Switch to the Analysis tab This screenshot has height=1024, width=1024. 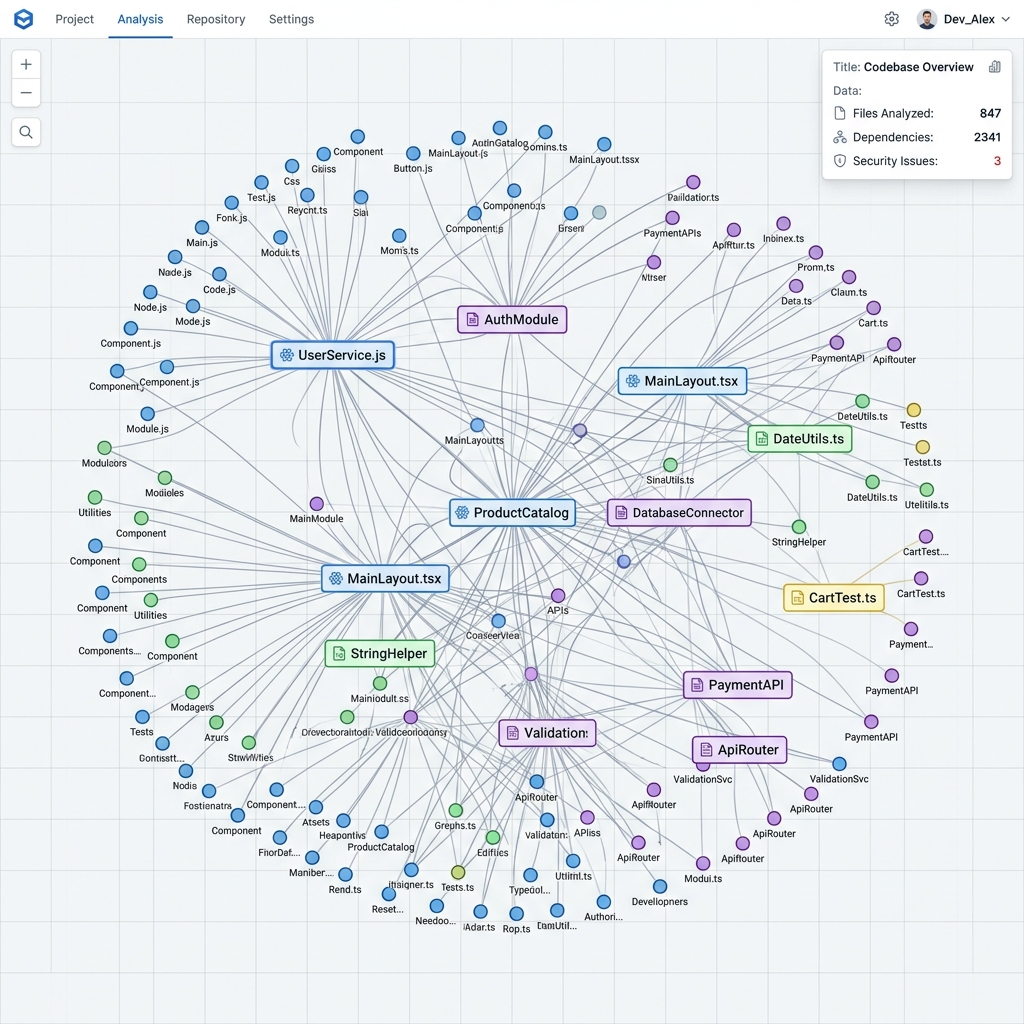[x=140, y=19]
